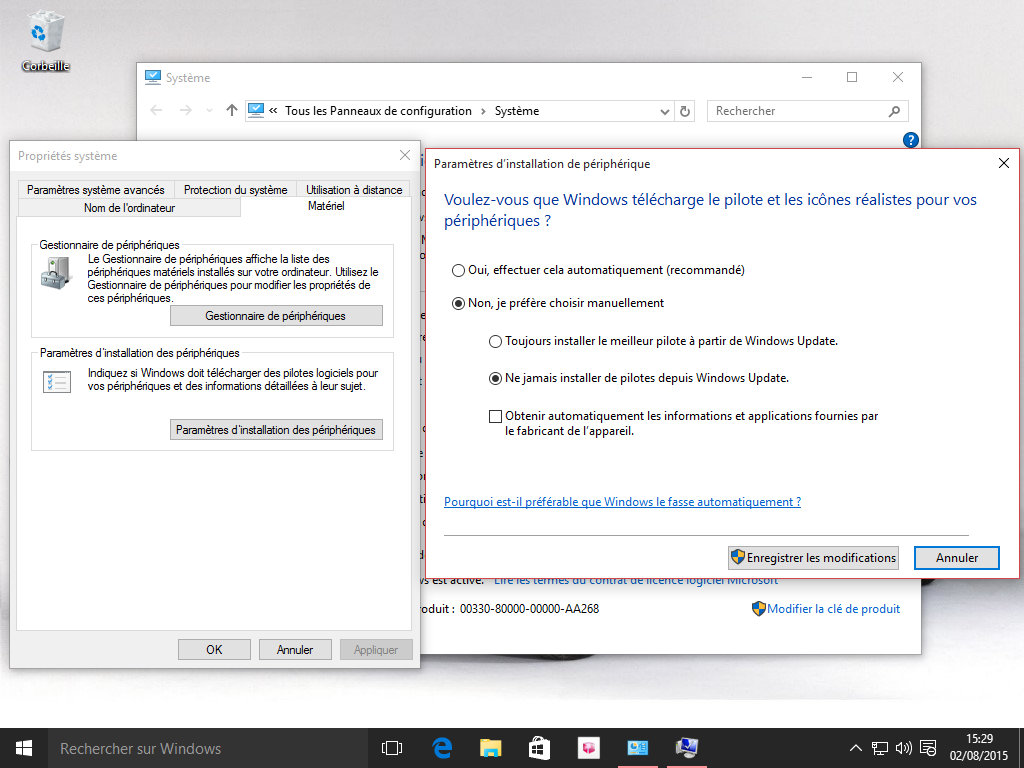Image resolution: width=1024 pixels, height=768 pixels.
Task: Click Enregistrer les modifications button
Action: 813,558
